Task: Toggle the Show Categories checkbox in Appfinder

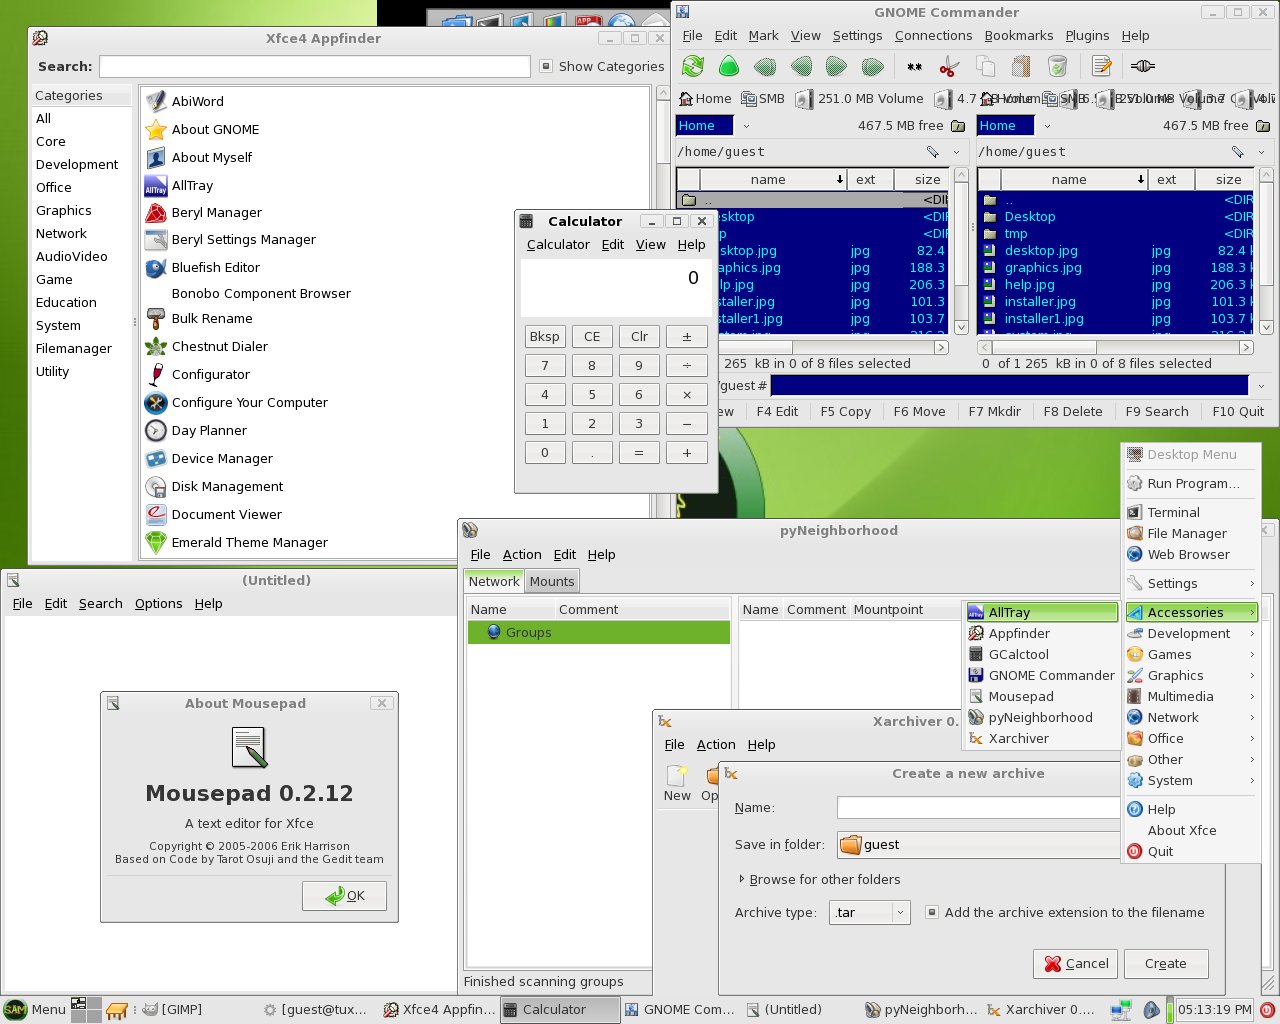Action: coord(546,66)
